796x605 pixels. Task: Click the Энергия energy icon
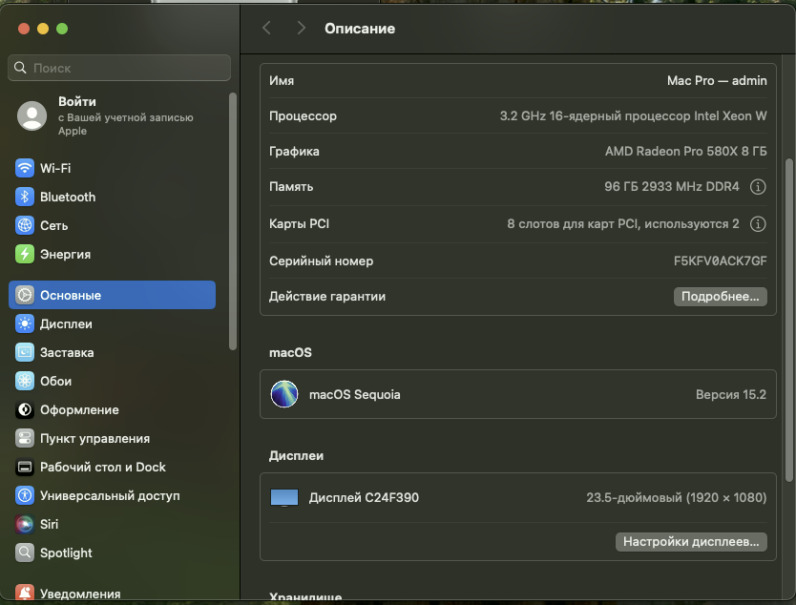point(24,254)
